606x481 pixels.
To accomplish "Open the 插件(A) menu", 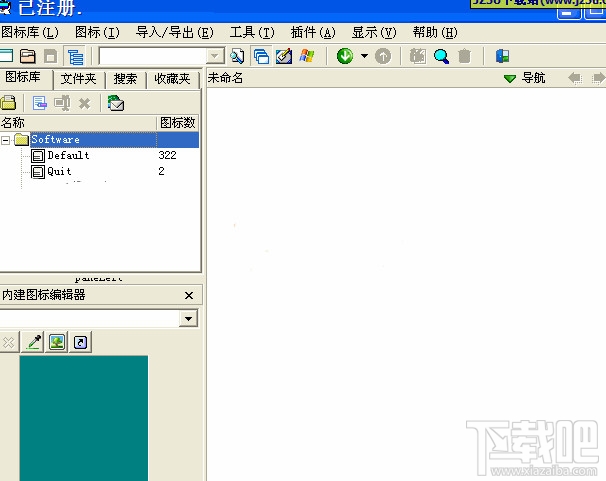I will [x=313, y=32].
